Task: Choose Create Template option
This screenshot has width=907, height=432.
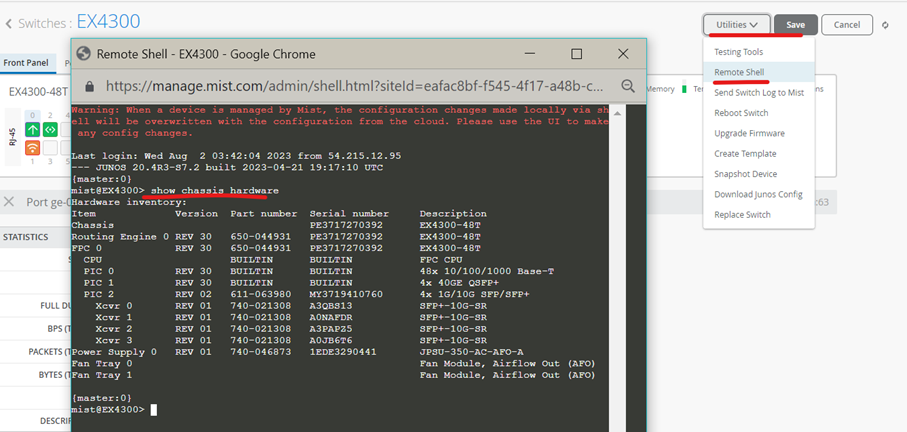Action: pyautogui.click(x=745, y=153)
